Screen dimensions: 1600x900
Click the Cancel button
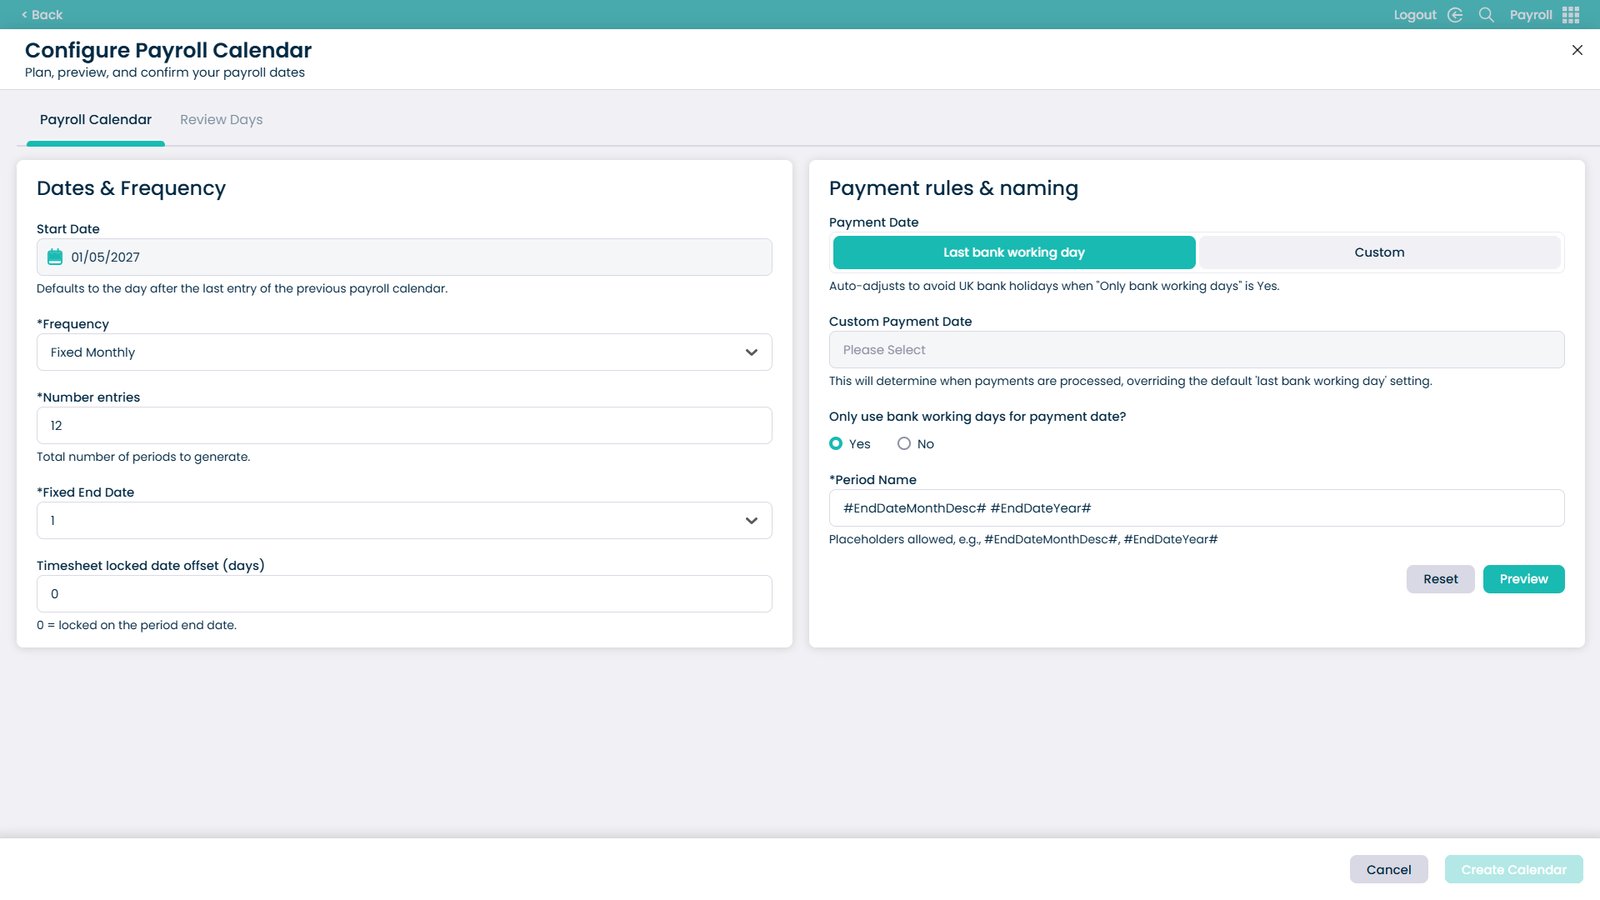1389,869
